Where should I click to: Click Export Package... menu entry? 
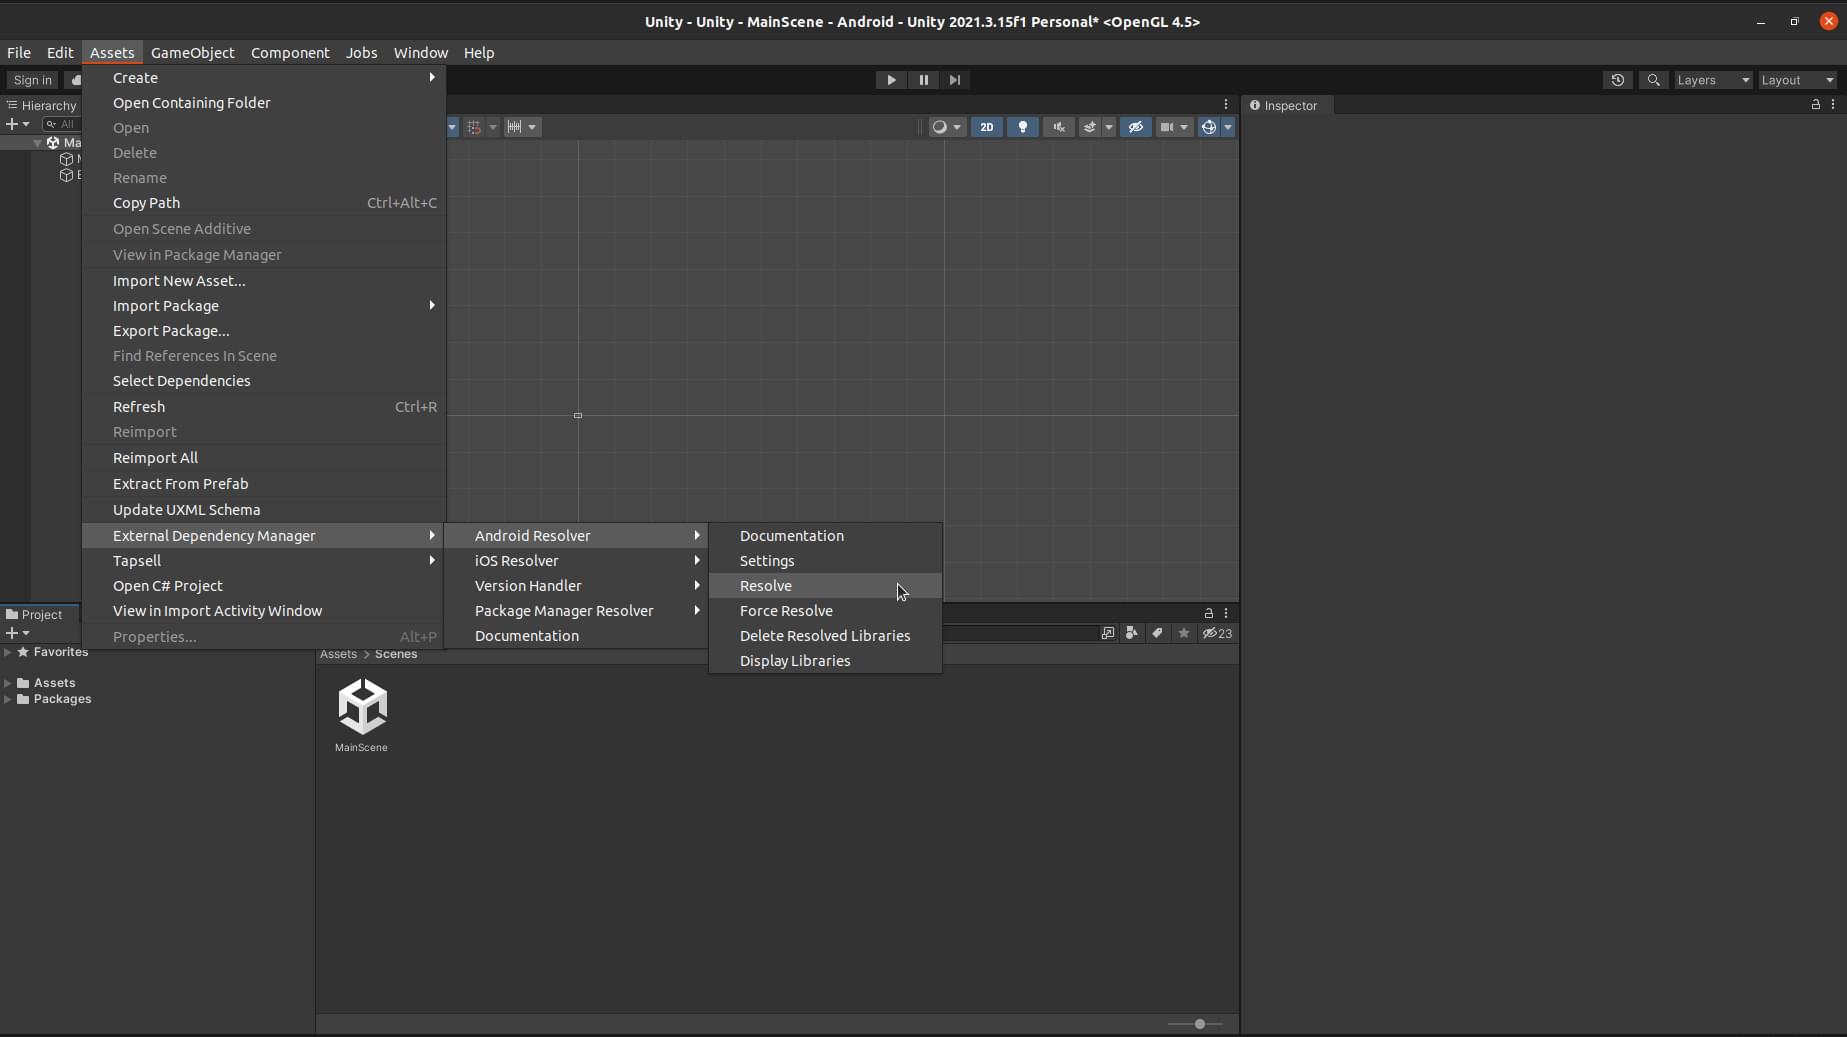264,331
